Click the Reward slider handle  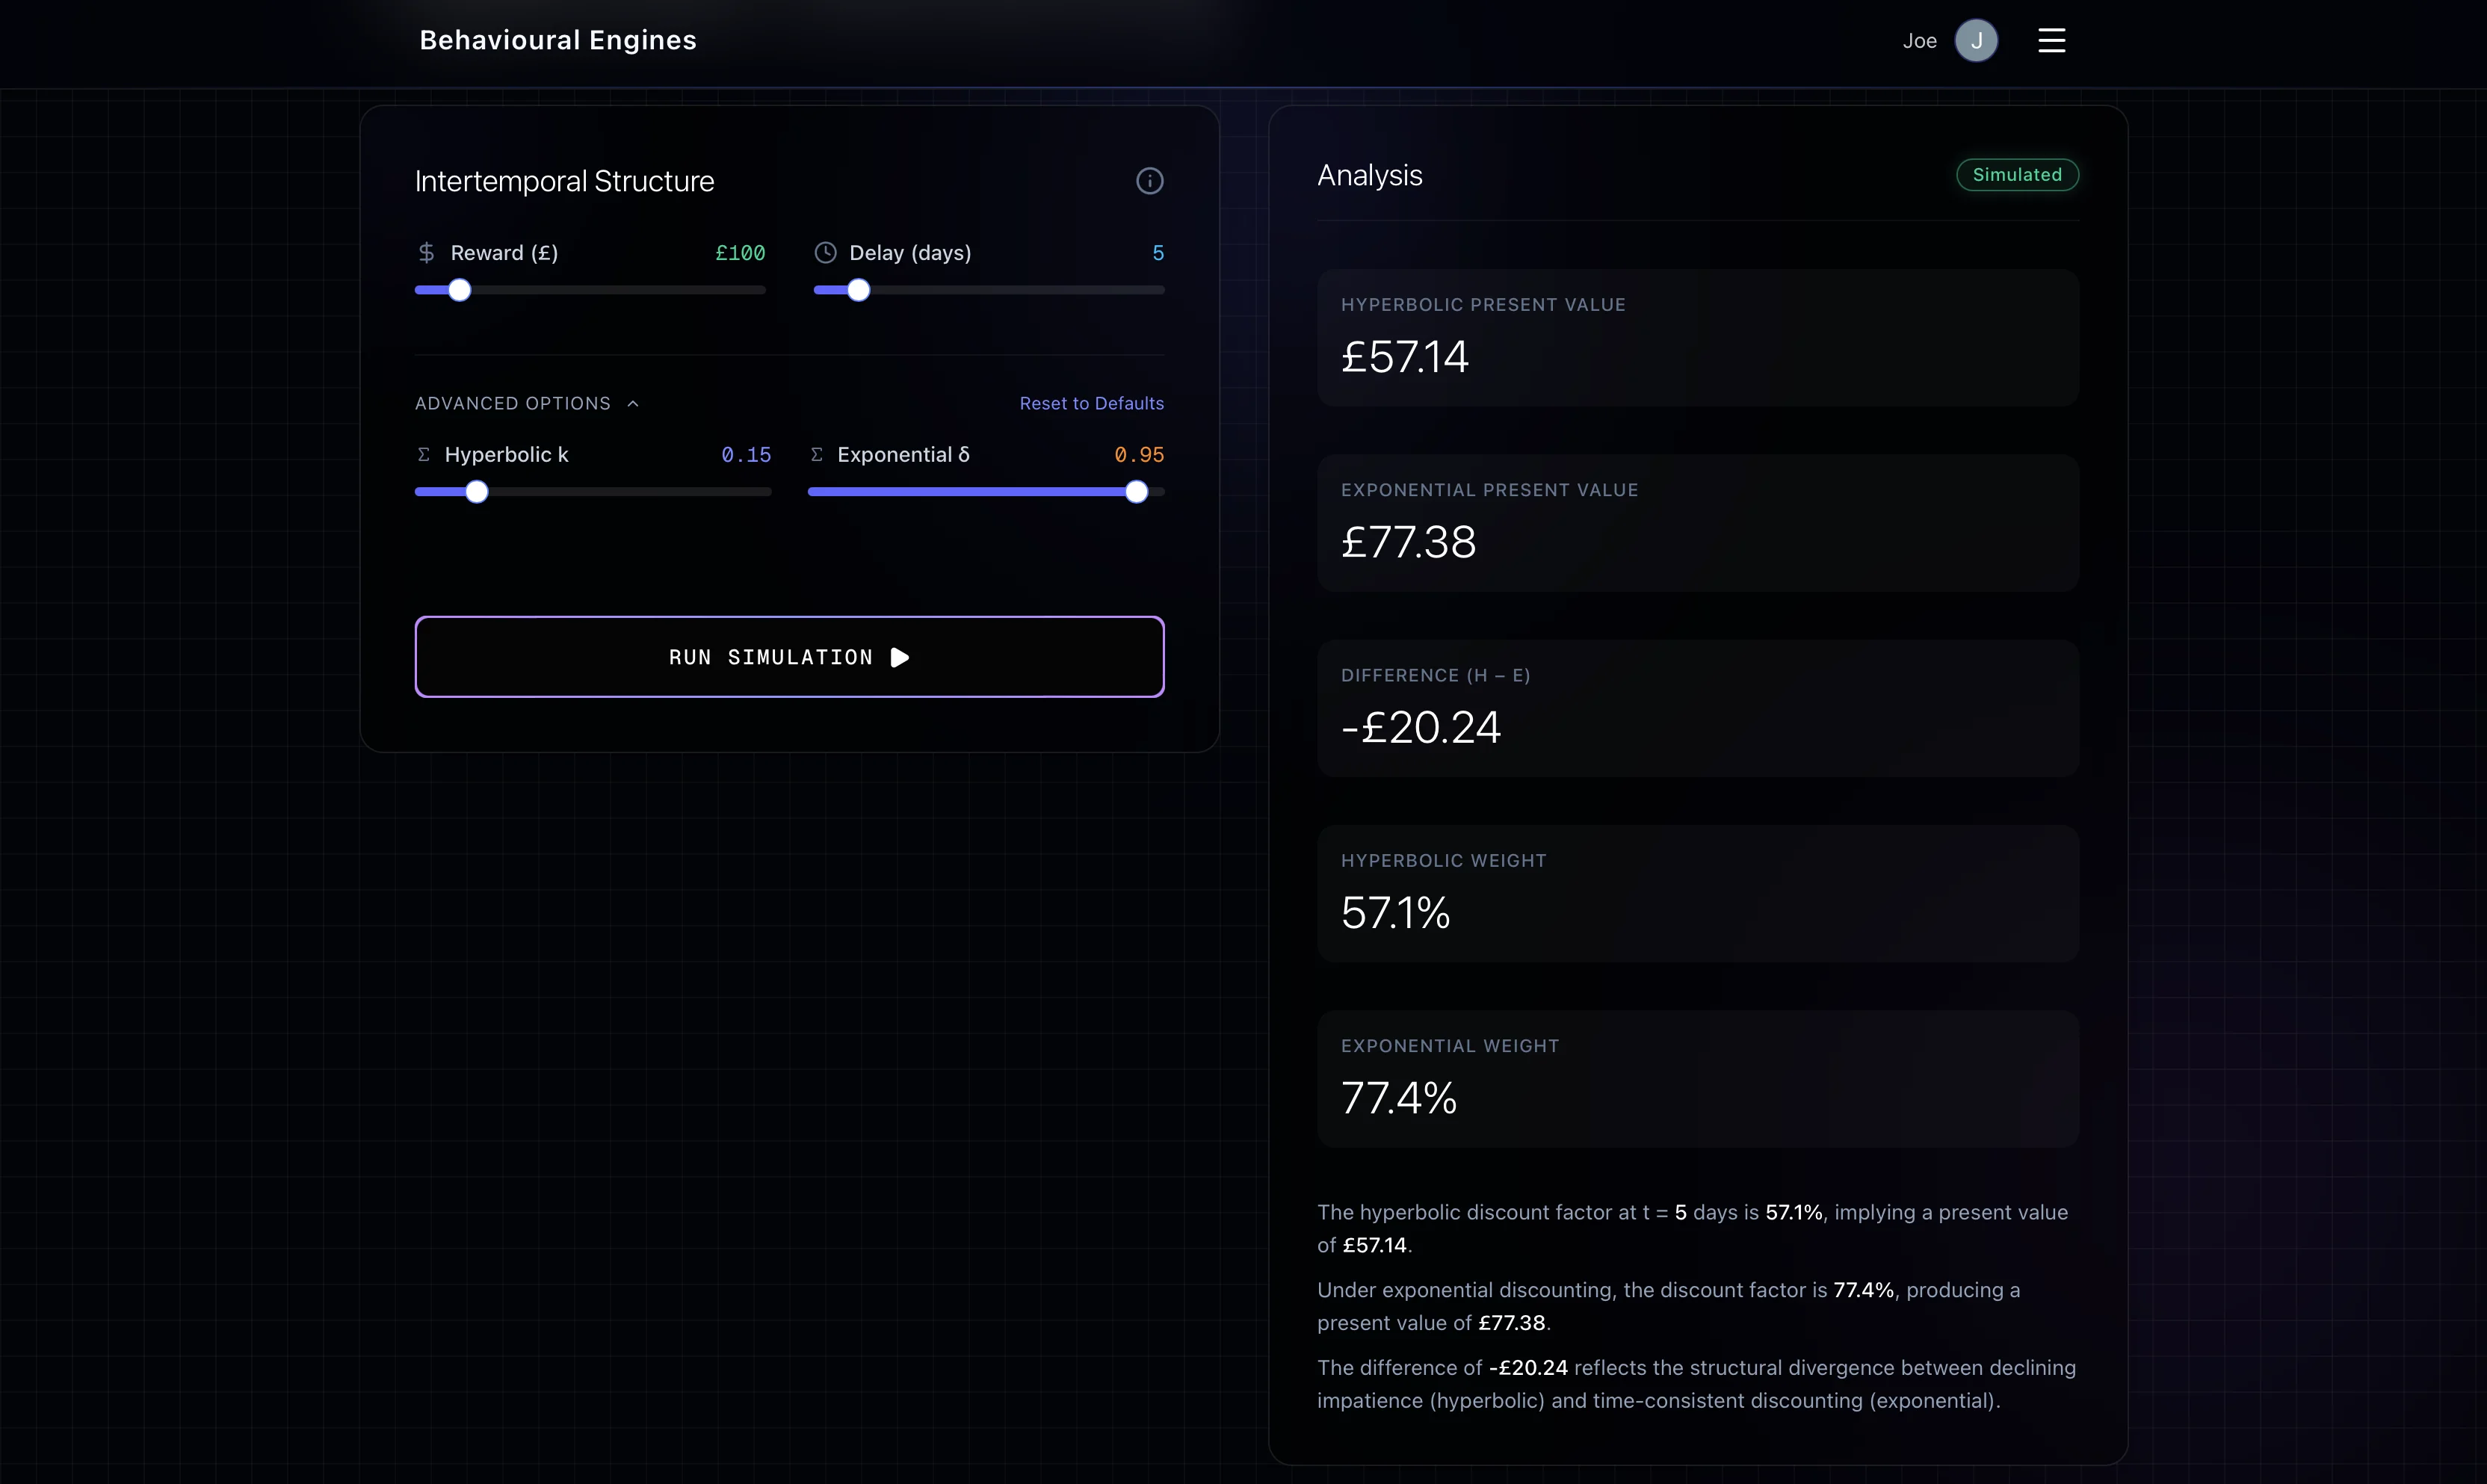[x=459, y=291]
